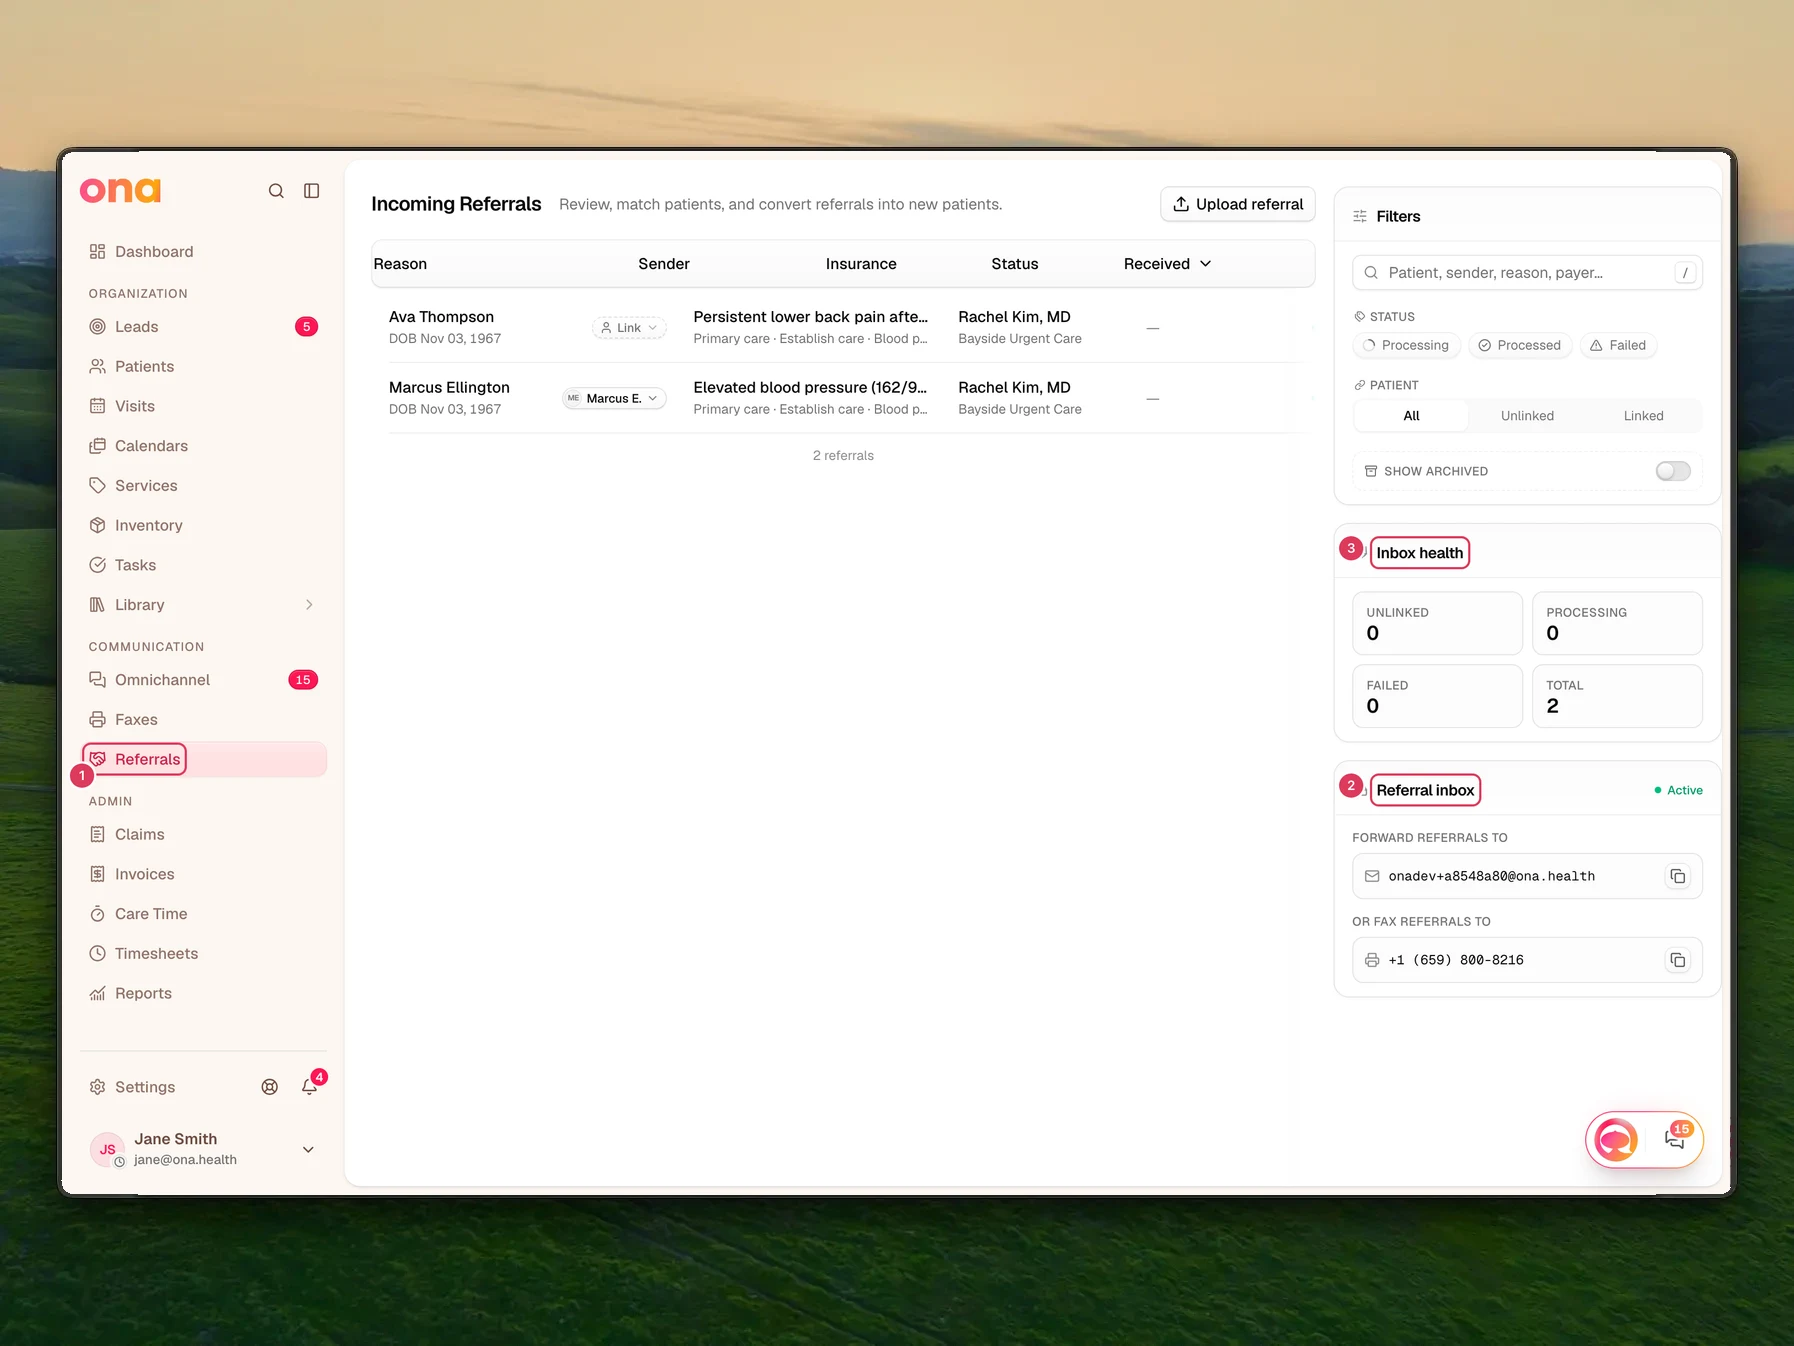Viewport: 1794px width, 1346px height.
Task: Collapse sidebar using the panel icon
Action: coord(312,191)
